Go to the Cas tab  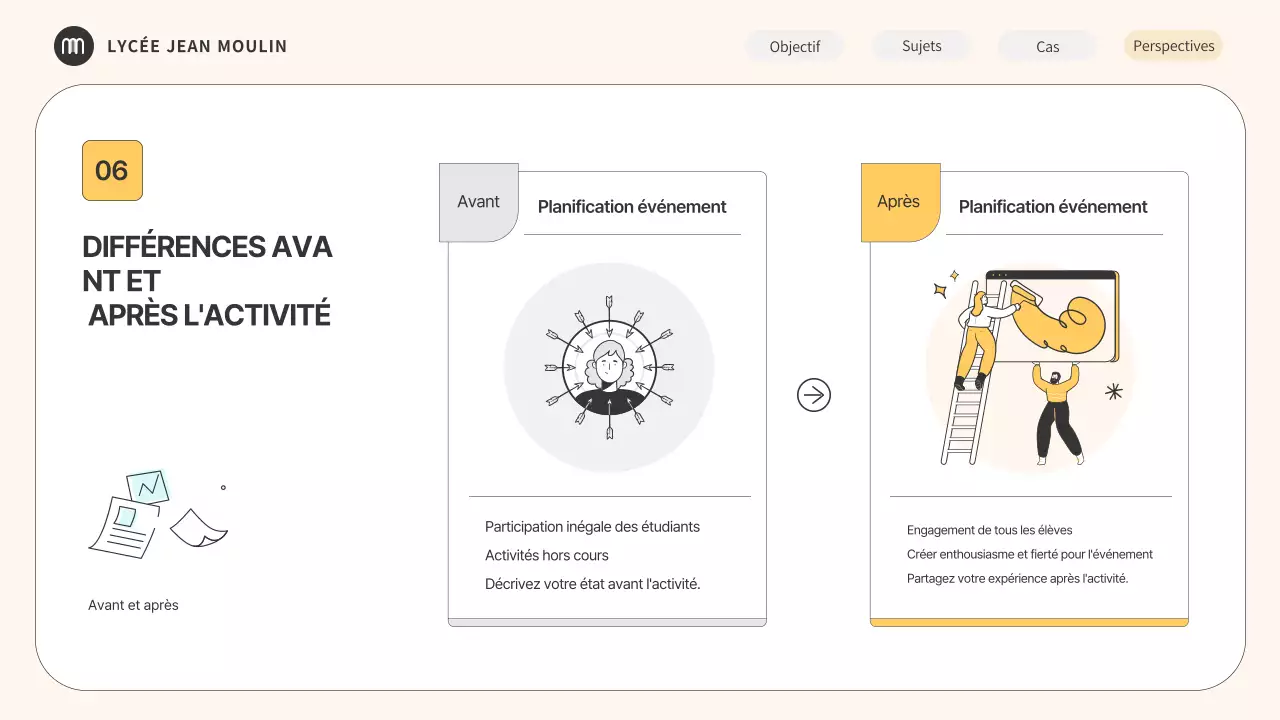[x=1047, y=46]
